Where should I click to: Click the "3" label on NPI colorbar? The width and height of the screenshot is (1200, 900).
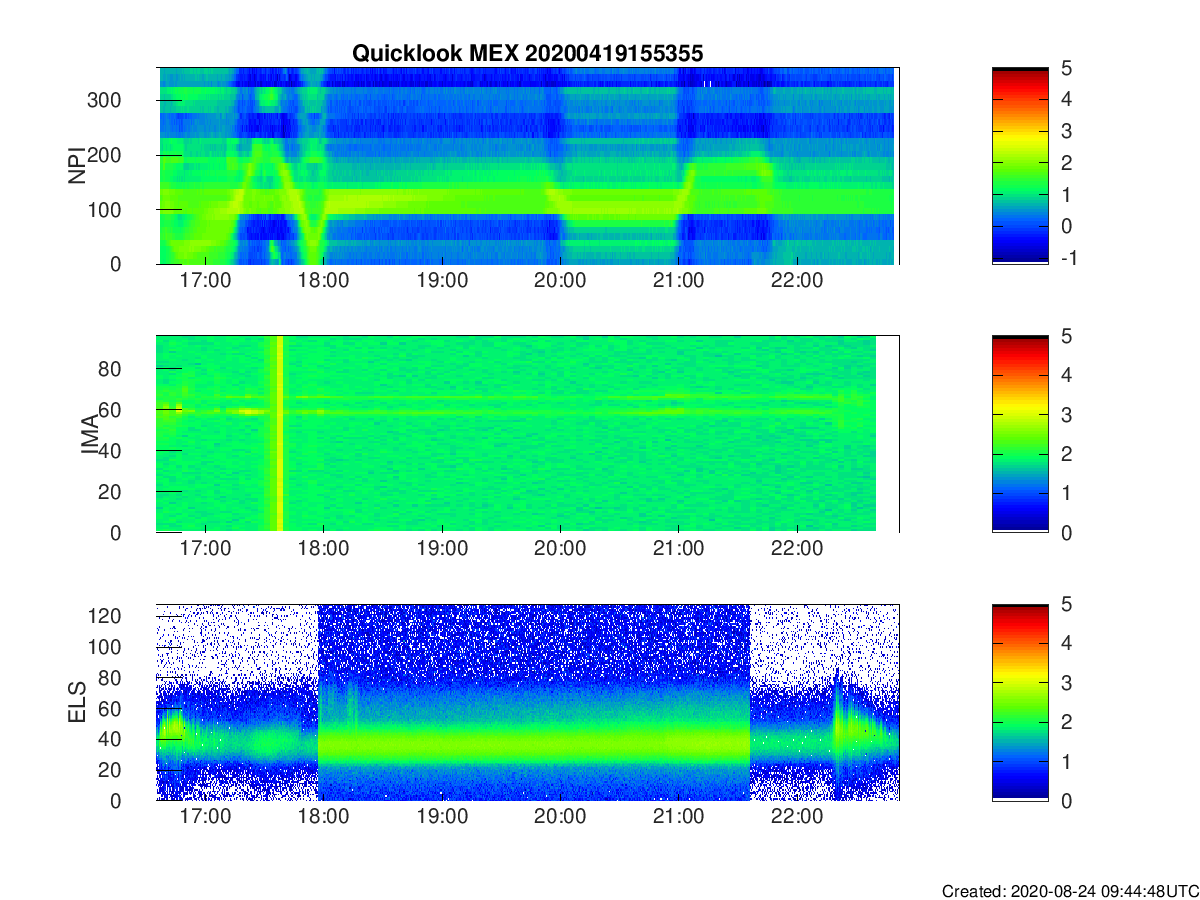pyautogui.click(x=1065, y=131)
